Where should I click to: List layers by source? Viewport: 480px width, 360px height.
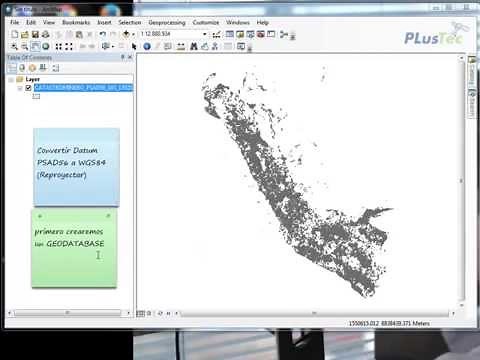pos(22,68)
